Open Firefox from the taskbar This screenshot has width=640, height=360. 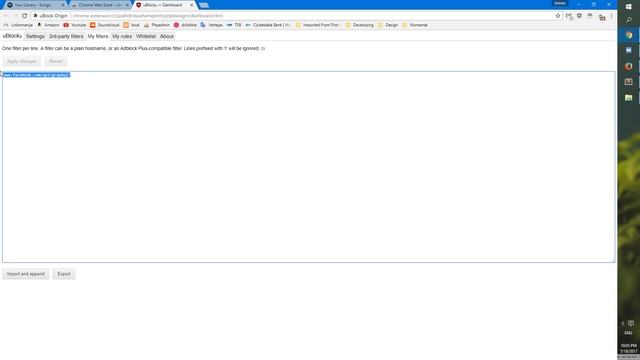629,66
